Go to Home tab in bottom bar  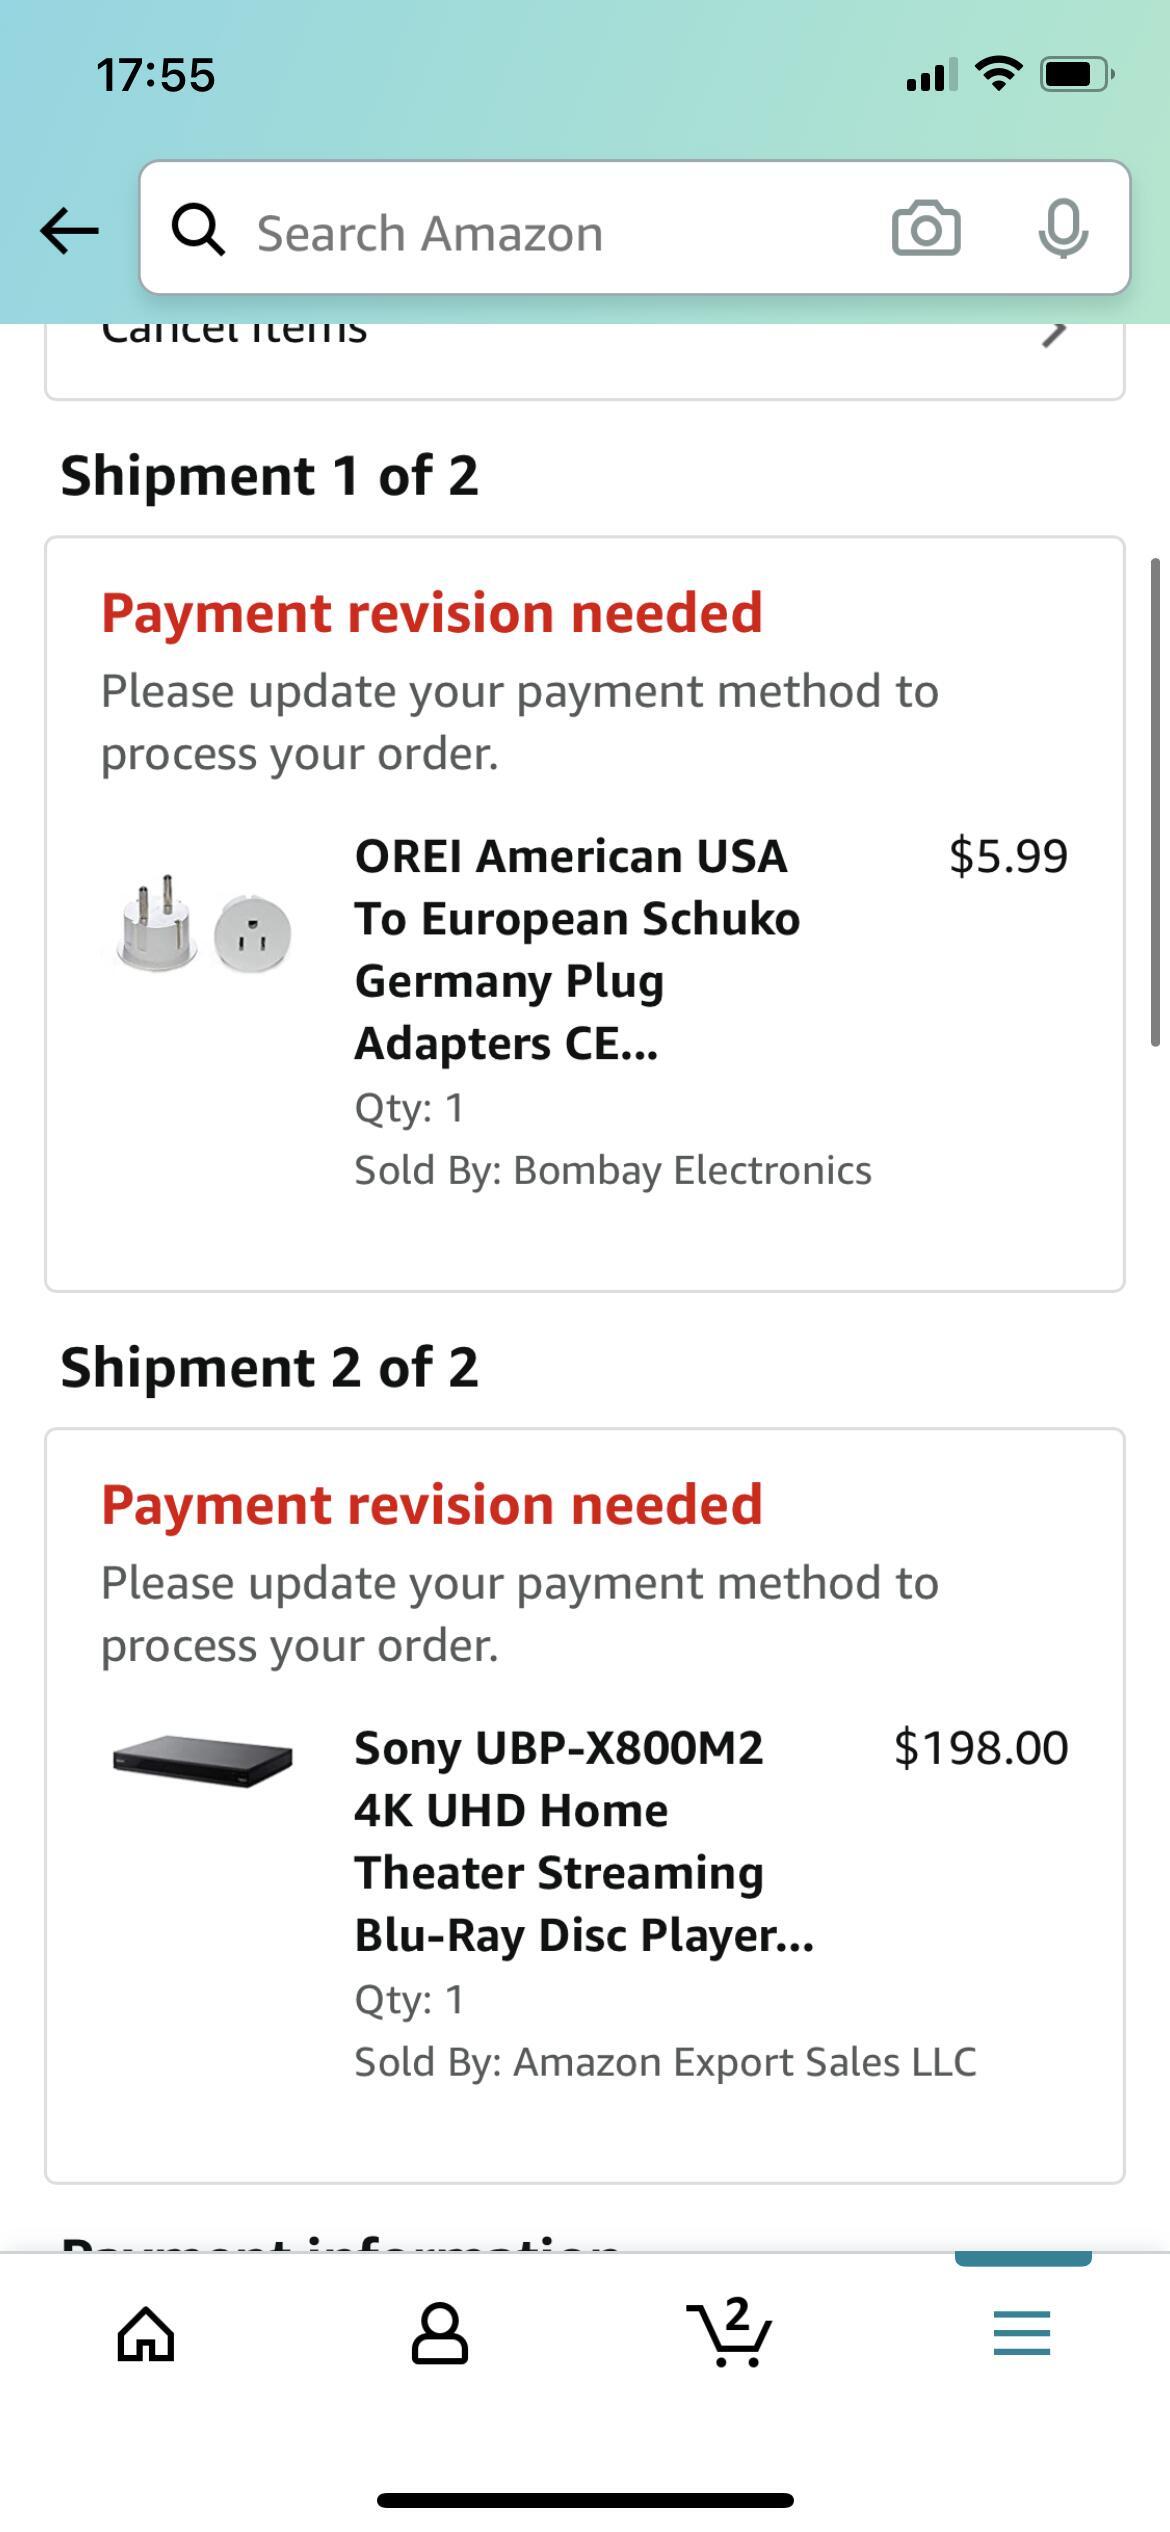(146, 2334)
